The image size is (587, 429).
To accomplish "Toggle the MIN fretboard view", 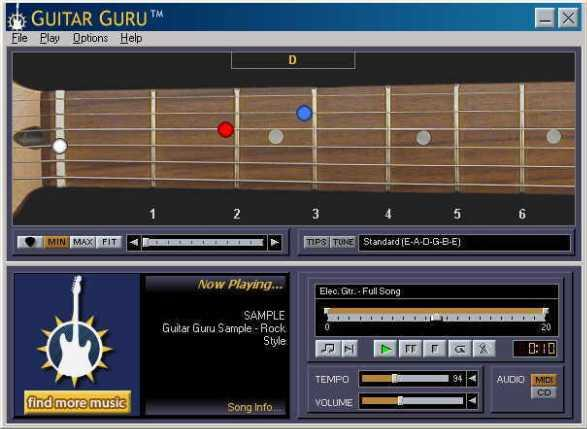I will tap(56, 242).
